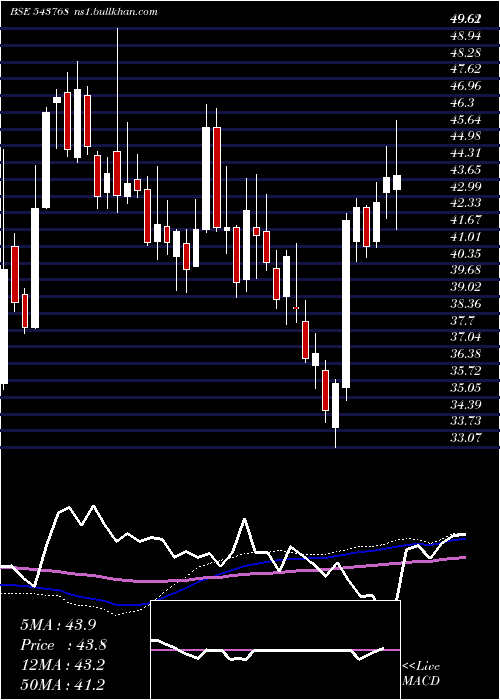Select the 35.05 price label

coord(465,388)
